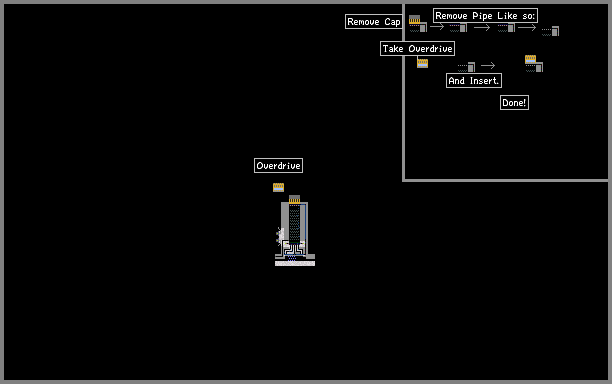Select the 'Remove Cap' sign

click(374, 21)
